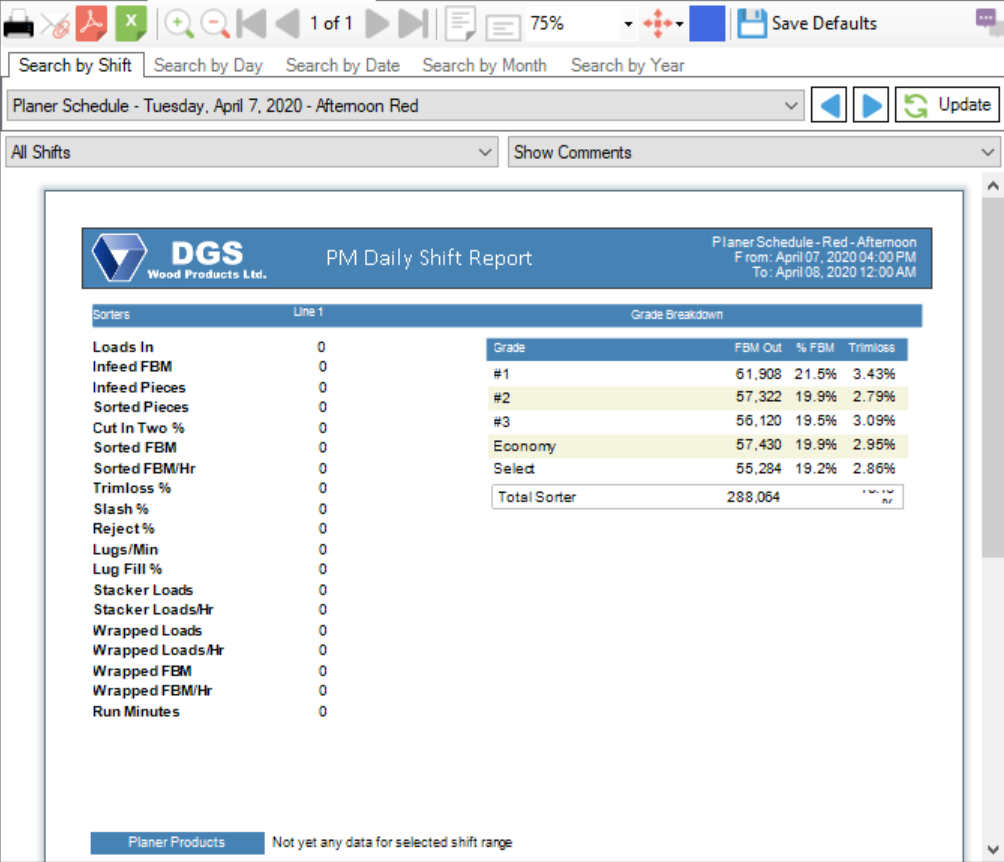
Task: Switch to the Search by Month tab
Action: [x=484, y=65]
